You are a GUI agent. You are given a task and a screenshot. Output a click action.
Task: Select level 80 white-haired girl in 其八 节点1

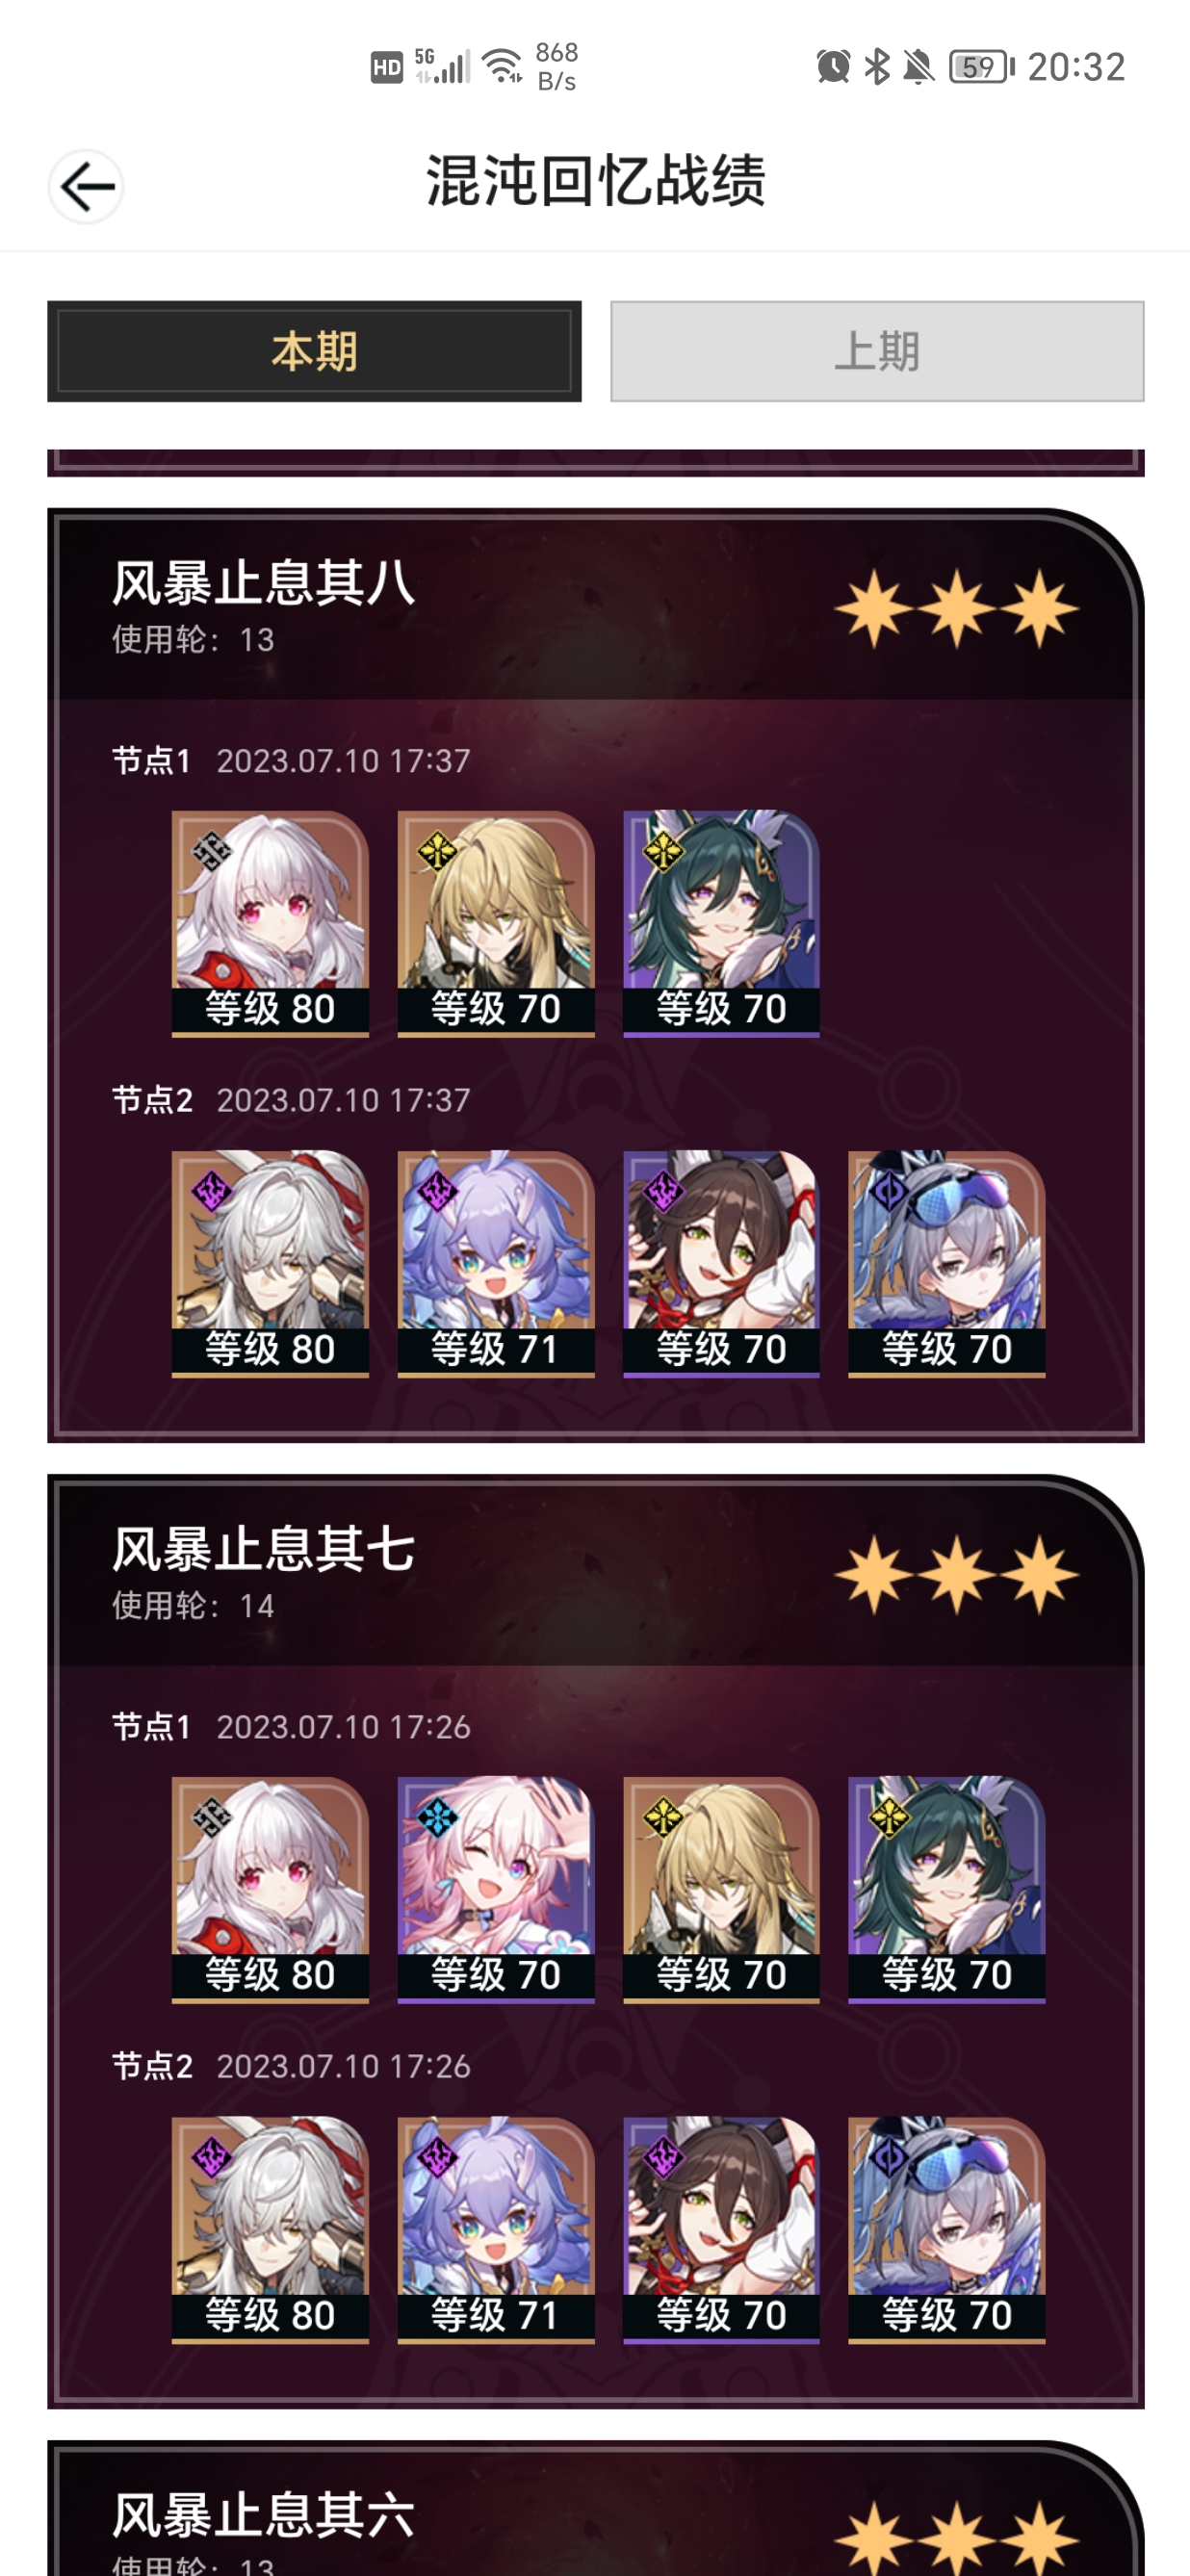coord(270,923)
